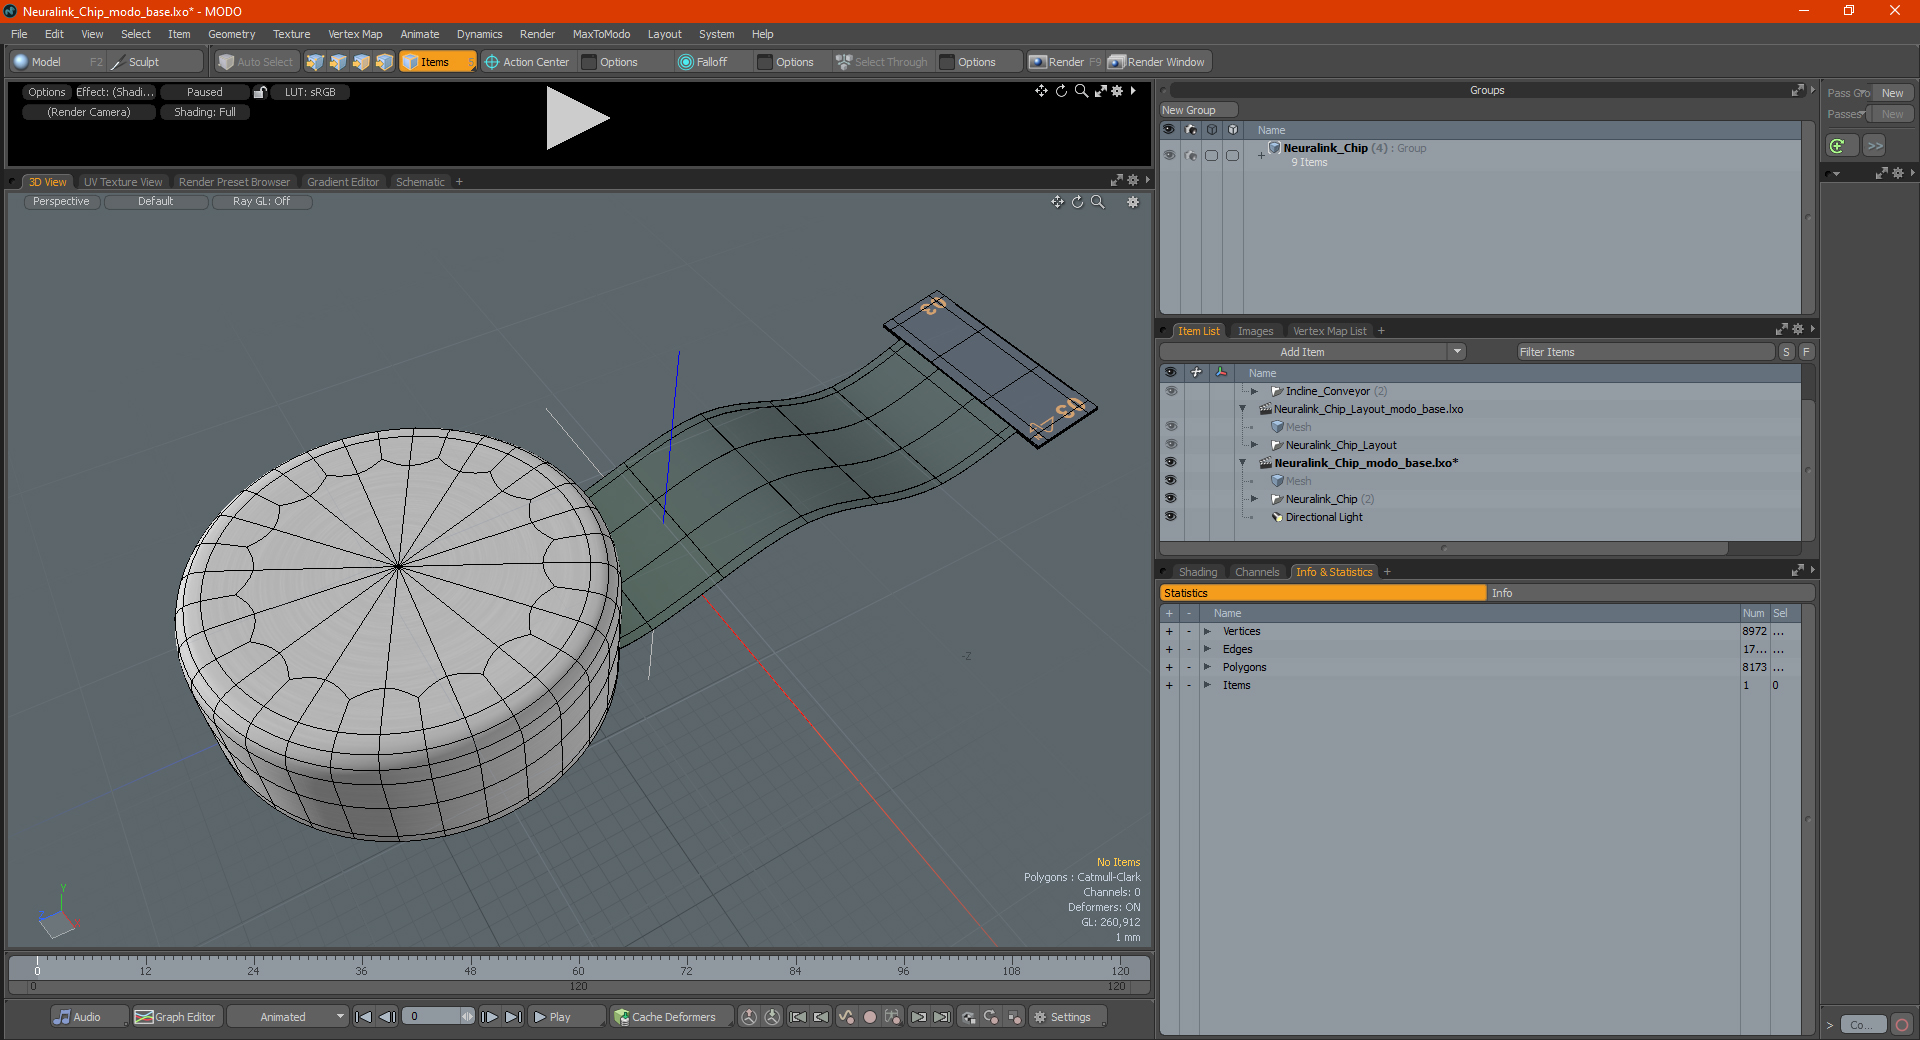Viewport: 1920px width, 1040px height.
Task: Switch to Channels tab
Action: pyautogui.click(x=1257, y=572)
